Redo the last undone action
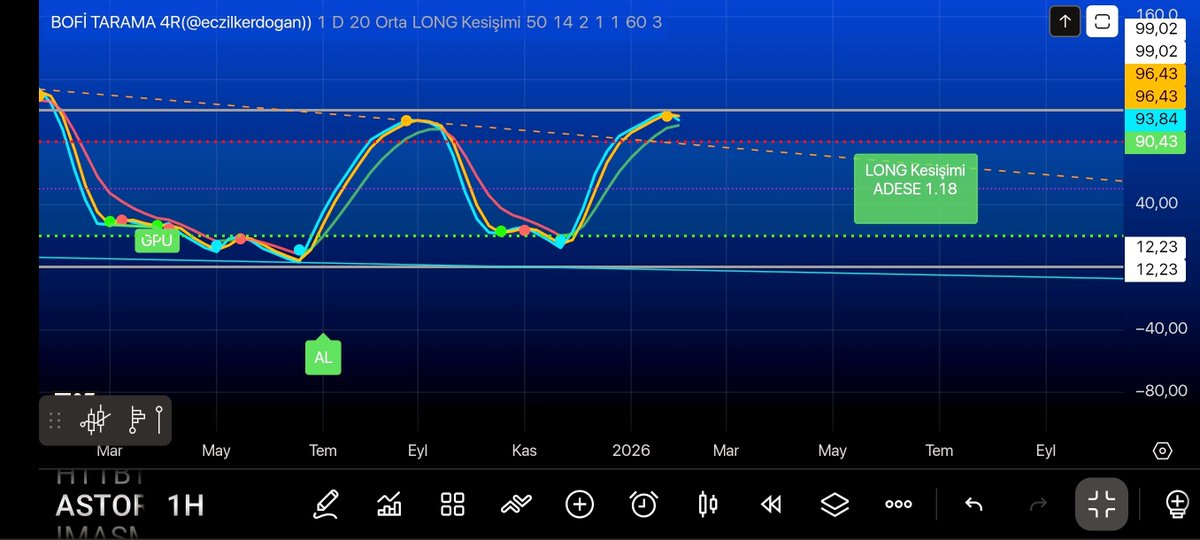 pos(1038,504)
